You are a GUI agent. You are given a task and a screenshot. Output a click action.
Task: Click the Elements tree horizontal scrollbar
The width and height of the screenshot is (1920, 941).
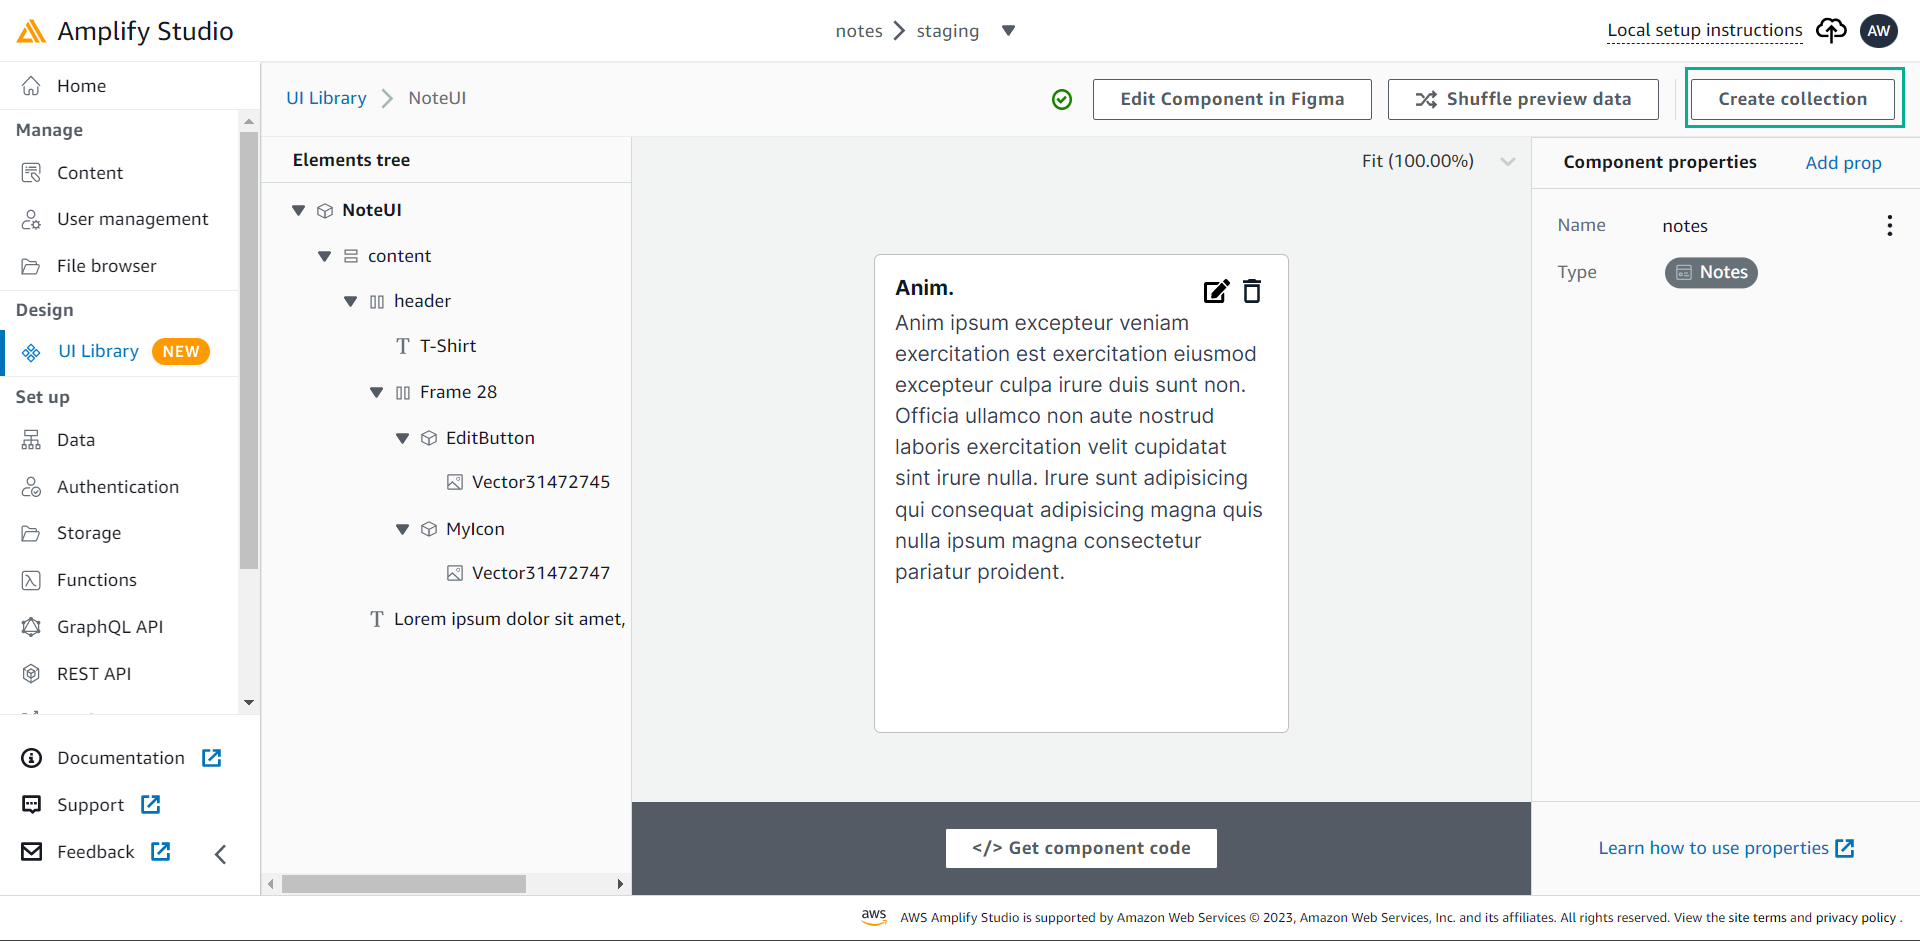click(403, 884)
